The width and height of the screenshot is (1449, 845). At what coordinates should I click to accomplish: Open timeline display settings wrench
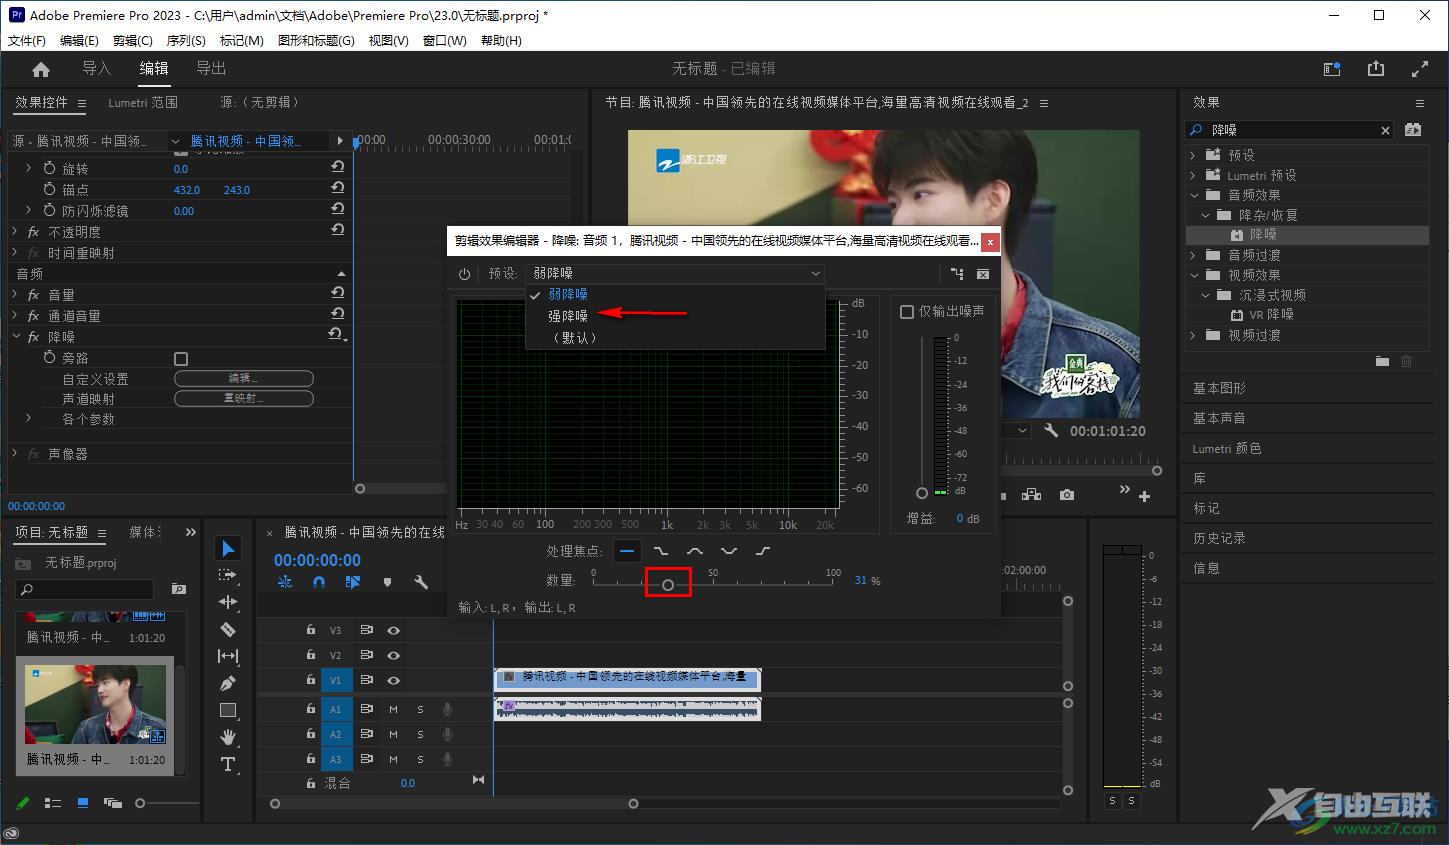point(421,582)
